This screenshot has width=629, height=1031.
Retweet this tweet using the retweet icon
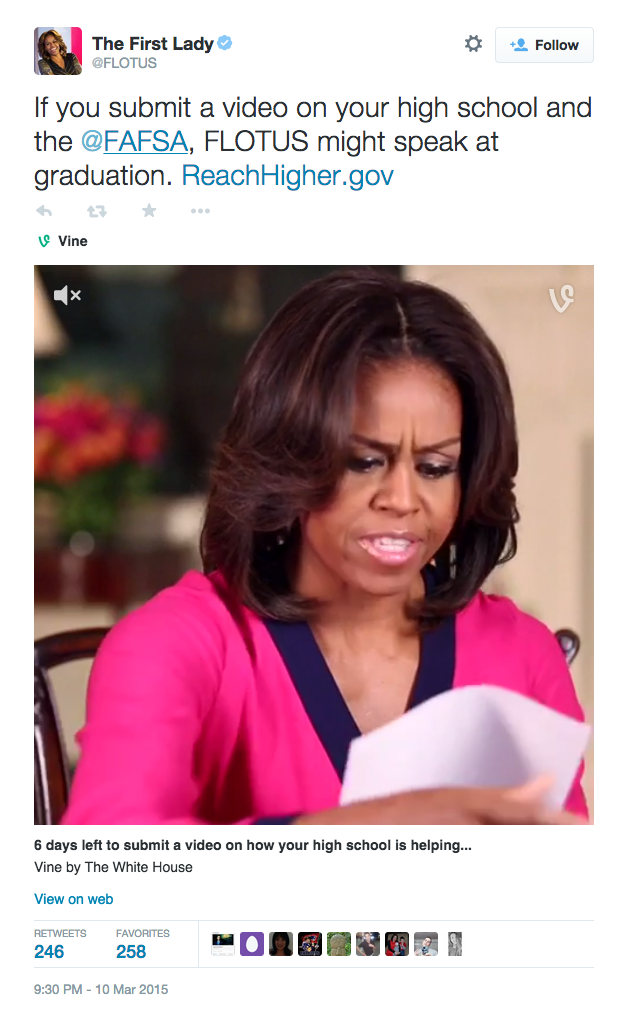[97, 211]
